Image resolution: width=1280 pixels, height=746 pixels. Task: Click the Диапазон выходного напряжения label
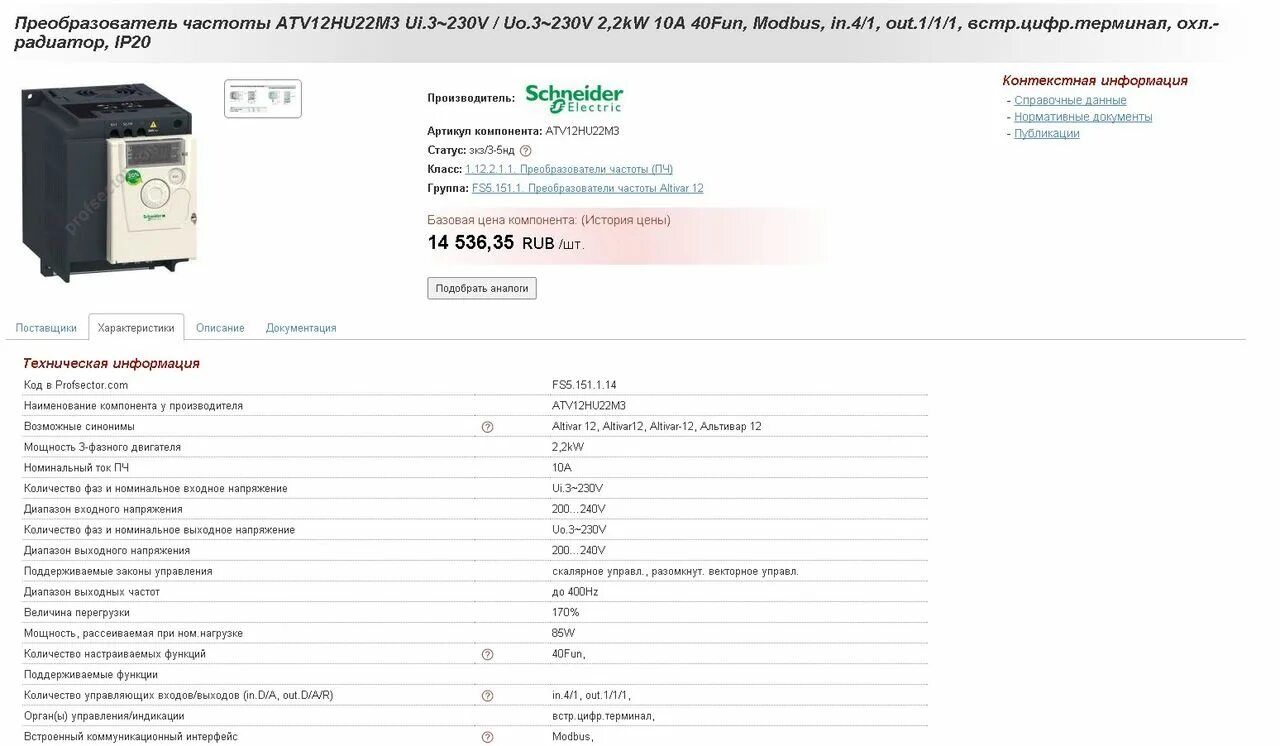(x=107, y=551)
